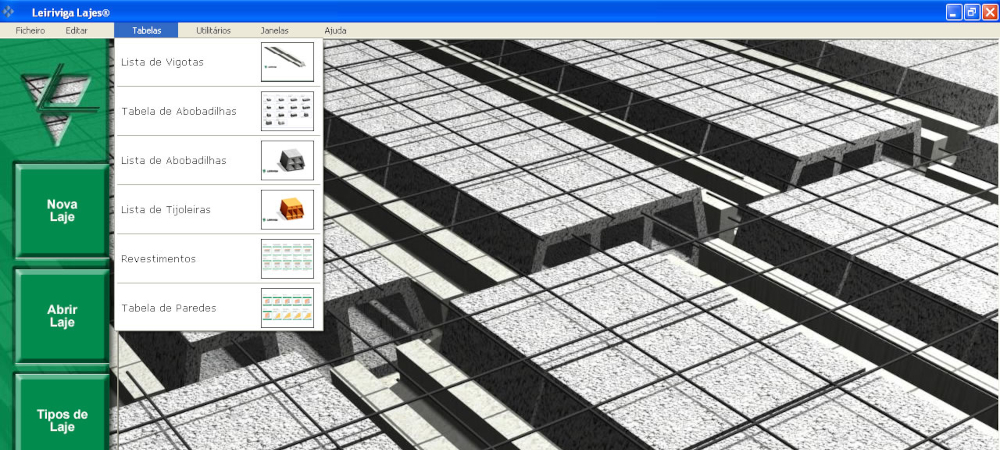Click the Tabela de Abobadilhas grid thumbnail

[x=287, y=111]
